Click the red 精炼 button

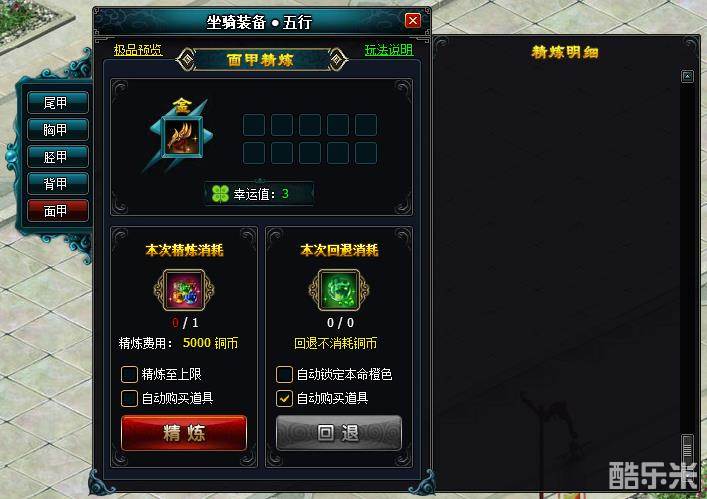coord(184,433)
